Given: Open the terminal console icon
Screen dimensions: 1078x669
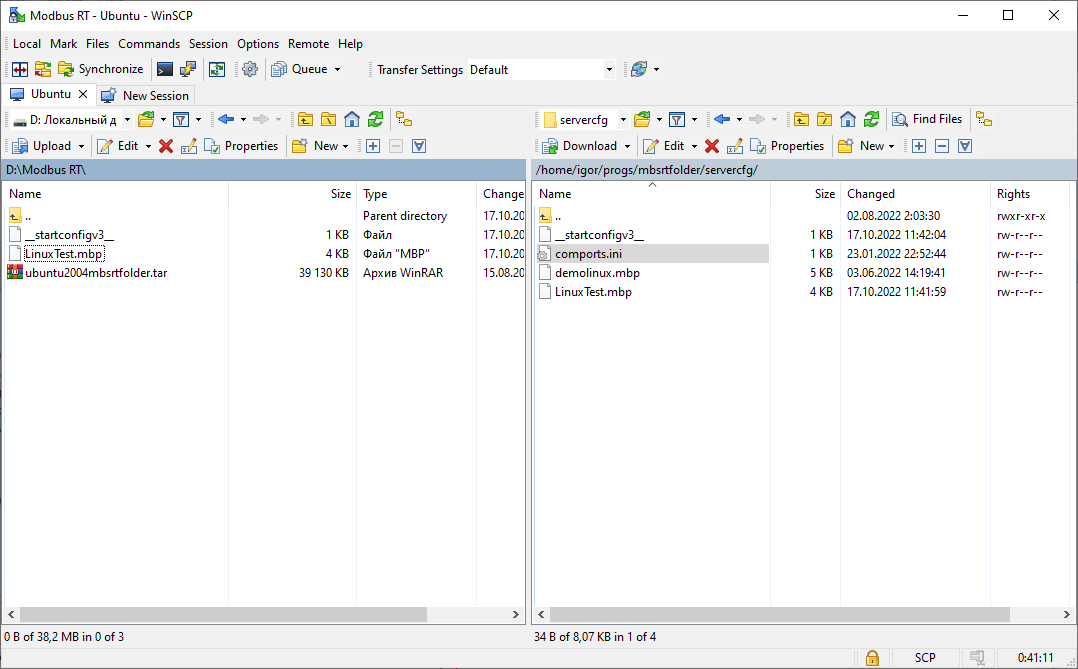Looking at the screenshot, I should pos(164,69).
